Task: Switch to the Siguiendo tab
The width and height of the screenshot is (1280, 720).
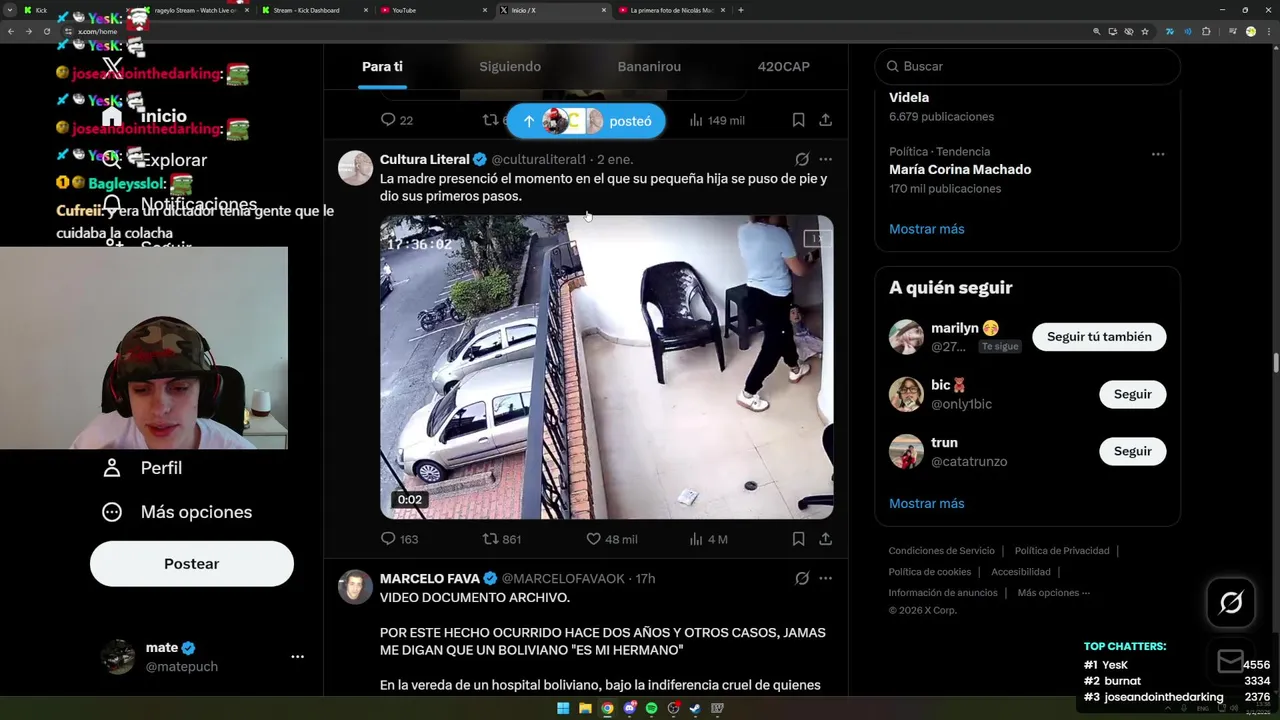Action: pos(510,67)
